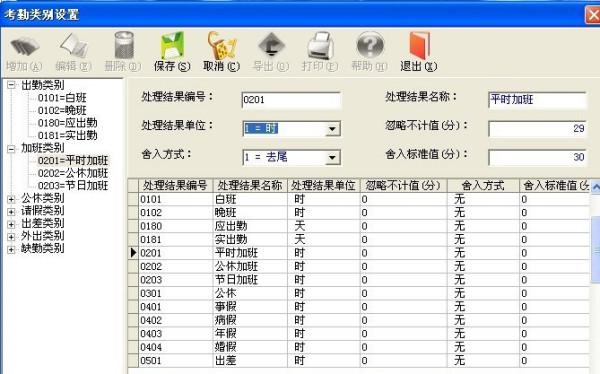Screen dimensions: 600x374
Task: Click the 编辑 (Edit) toolbar icon
Action: point(74,45)
